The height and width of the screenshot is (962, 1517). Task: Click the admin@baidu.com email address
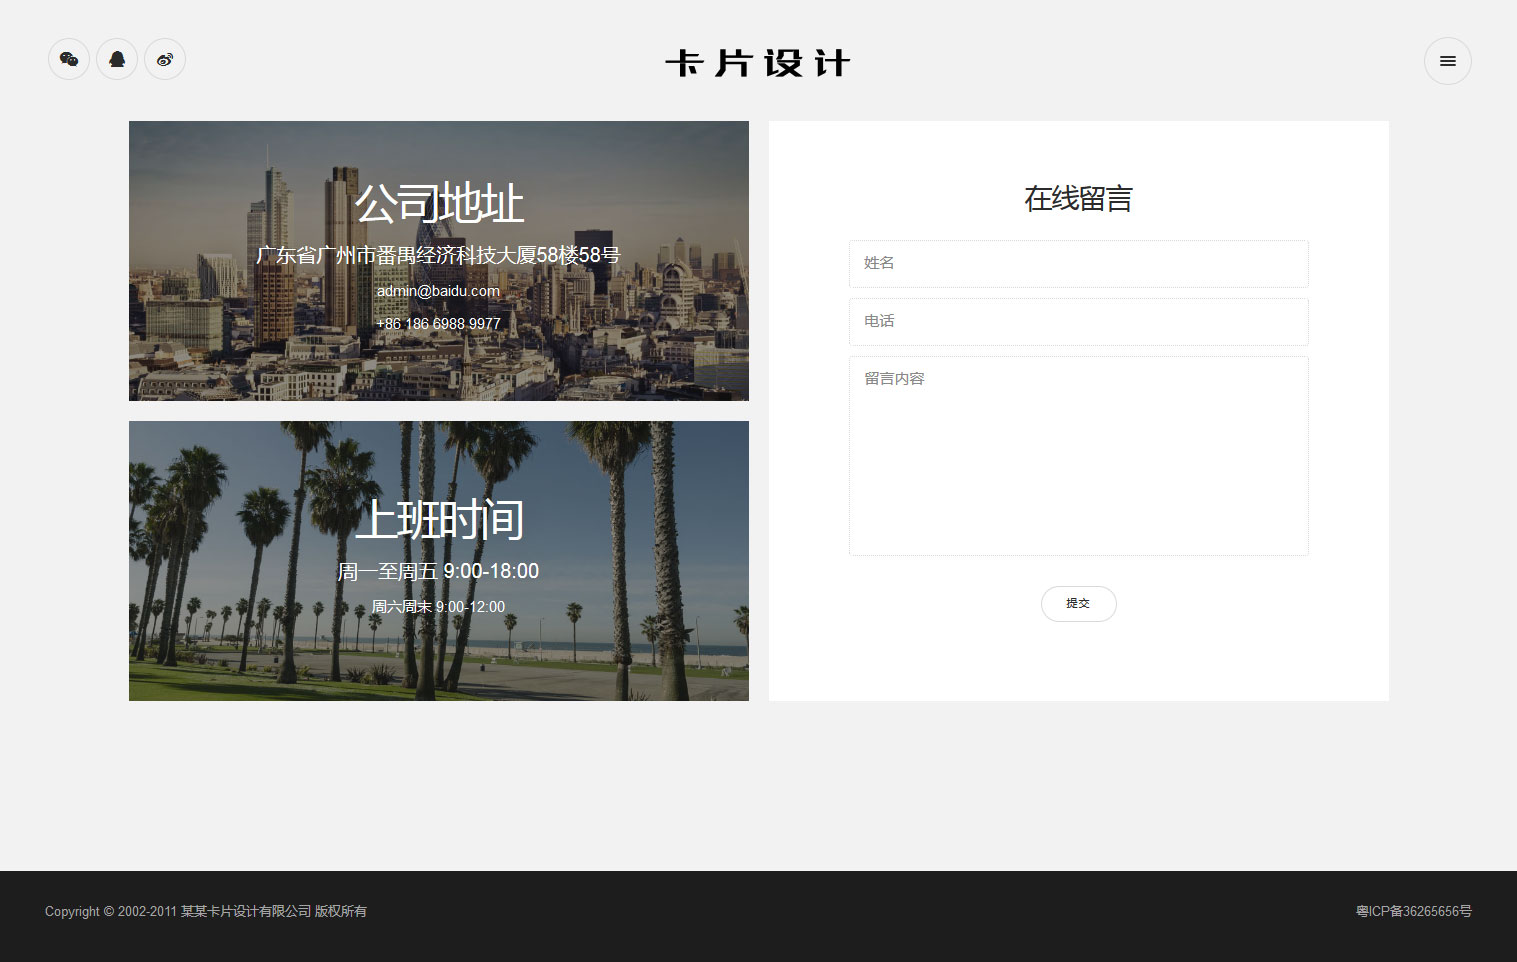[x=438, y=291]
